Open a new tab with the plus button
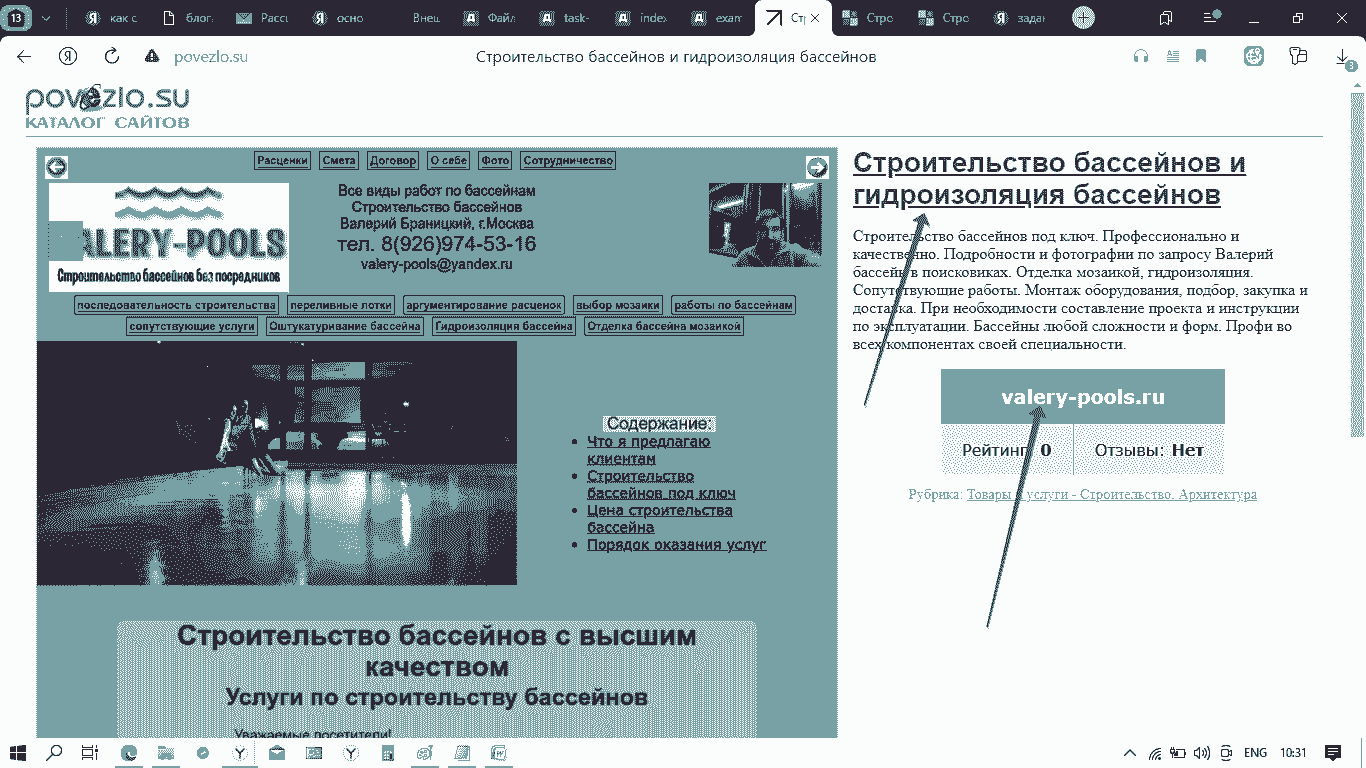The image size is (1366, 768). point(1083,18)
